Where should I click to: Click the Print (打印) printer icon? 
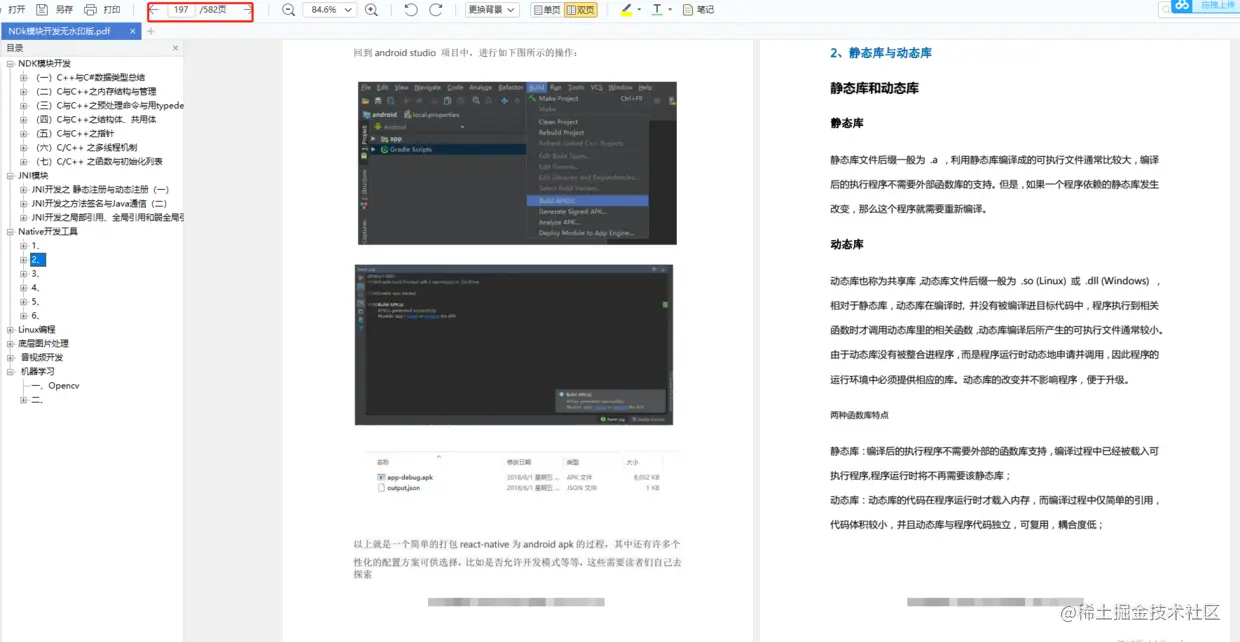[x=90, y=9]
